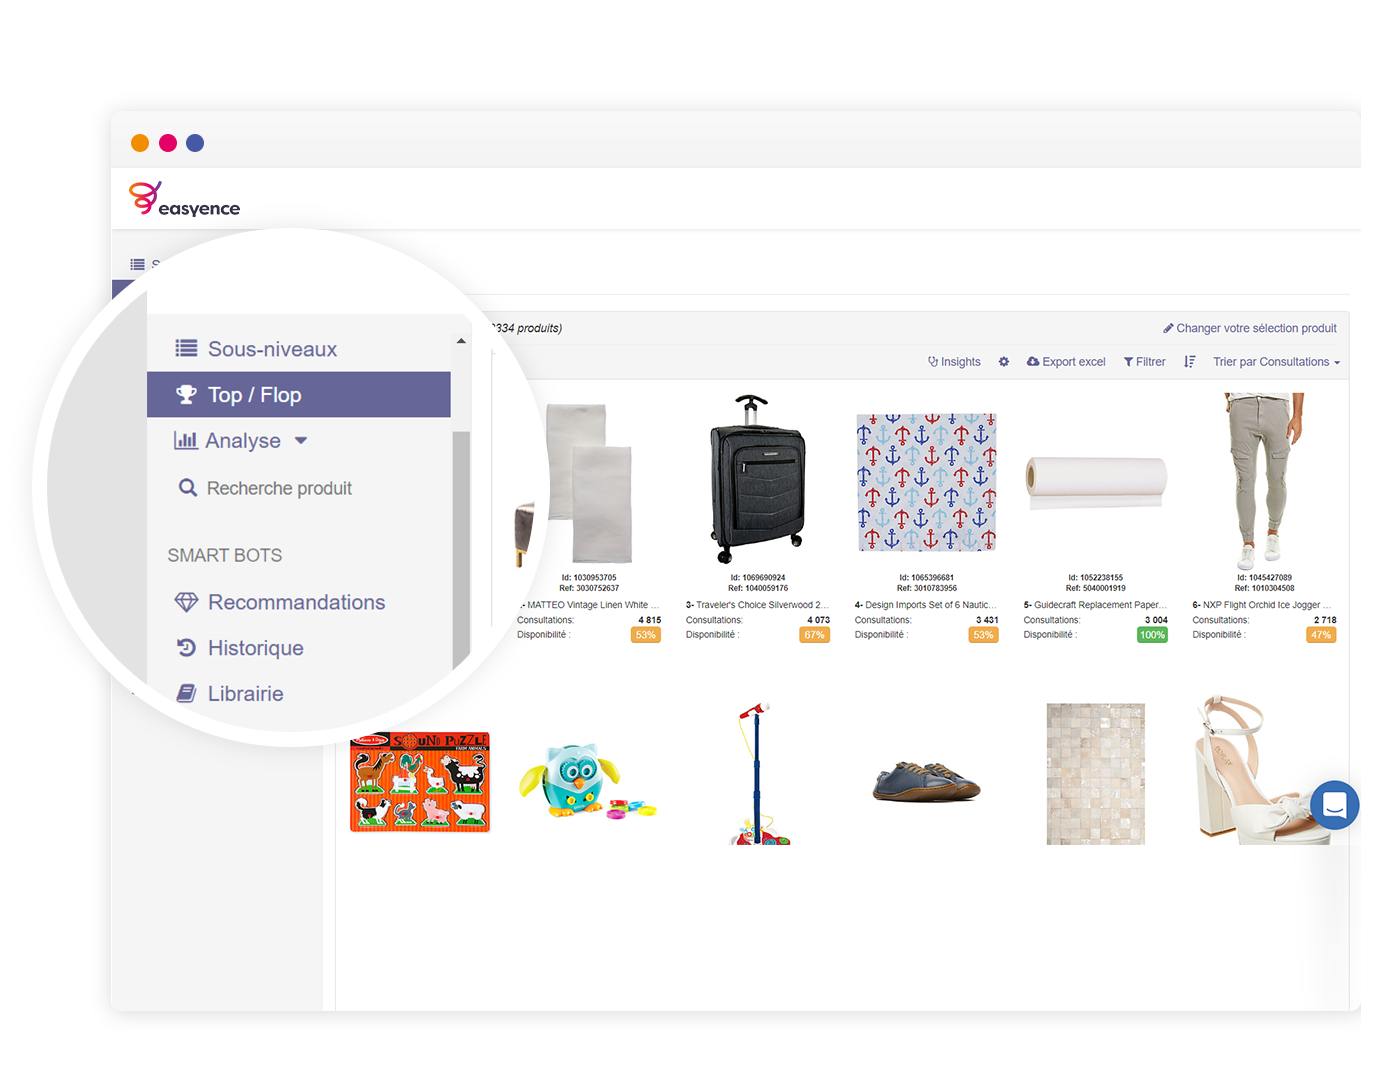The width and height of the screenshot is (1400, 1080).
Task: Open the settings gear in the toolbar
Action: (x=1003, y=361)
